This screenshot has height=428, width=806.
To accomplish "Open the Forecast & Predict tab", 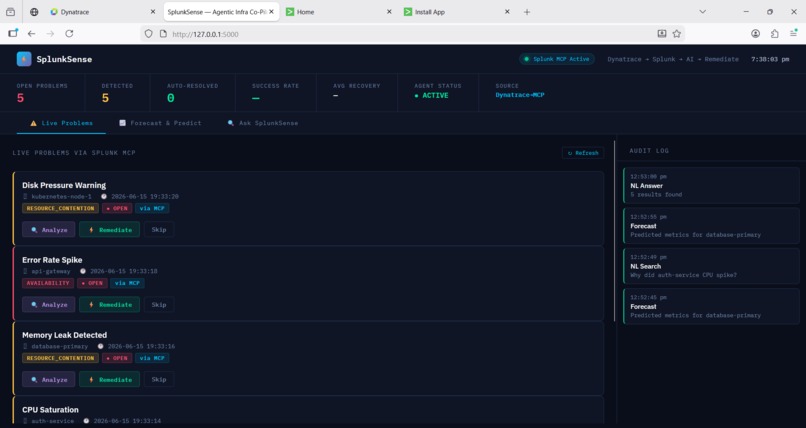I will (160, 123).
